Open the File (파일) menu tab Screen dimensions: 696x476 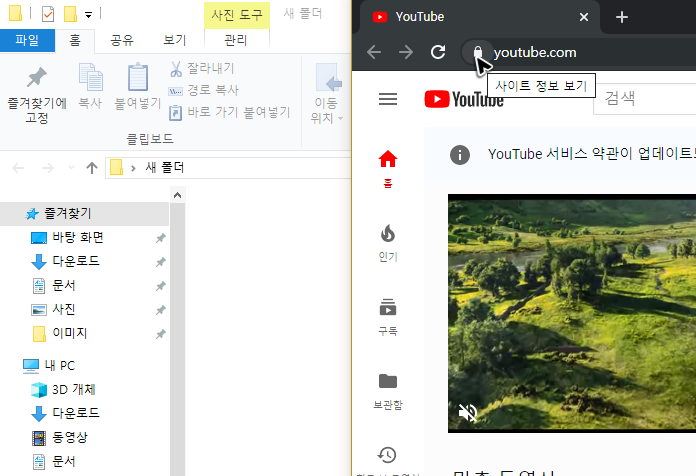click(x=27, y=40)
